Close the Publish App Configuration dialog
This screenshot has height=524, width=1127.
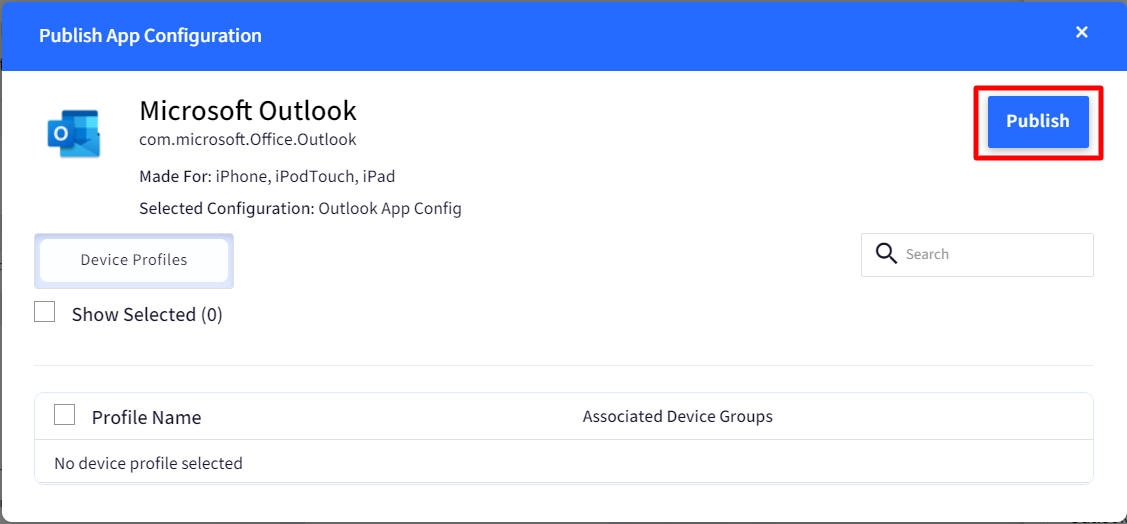click(1081, 32)
